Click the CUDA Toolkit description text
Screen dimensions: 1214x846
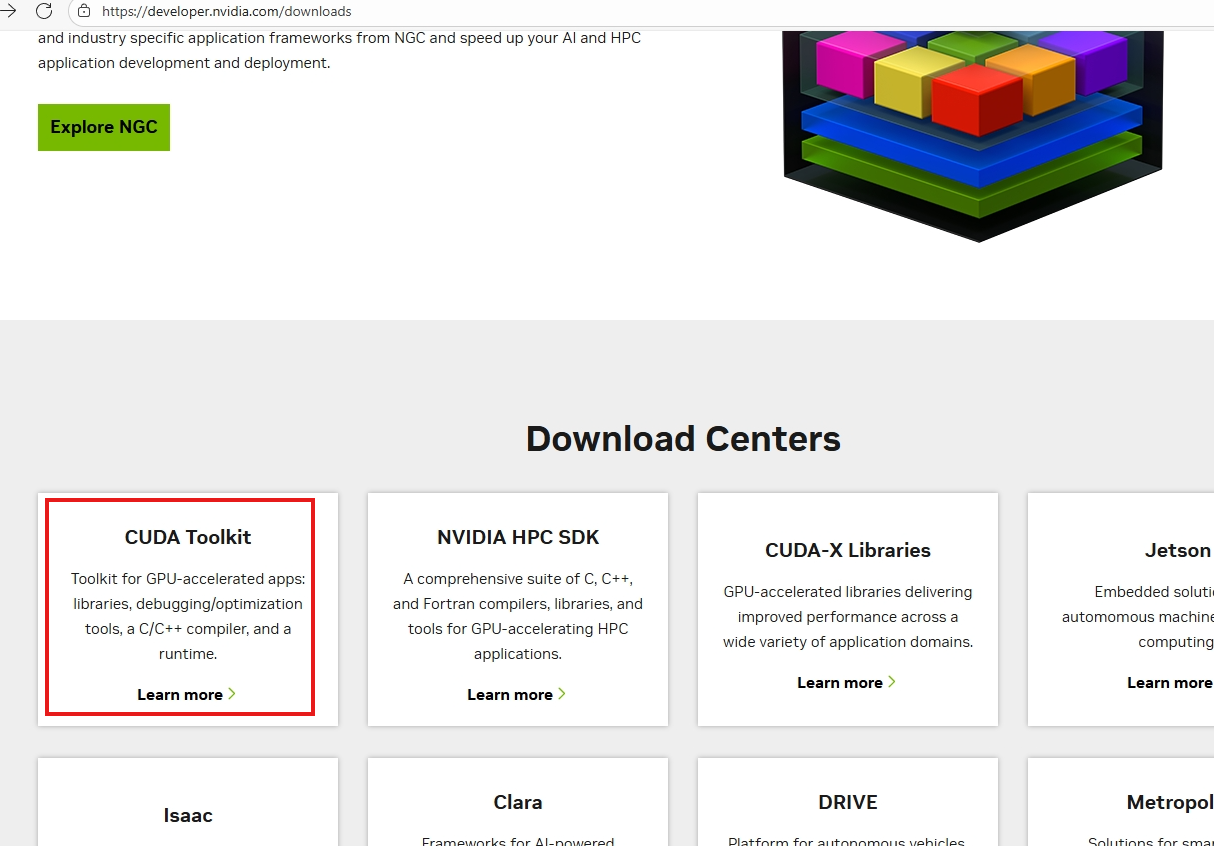coord(188,616)
